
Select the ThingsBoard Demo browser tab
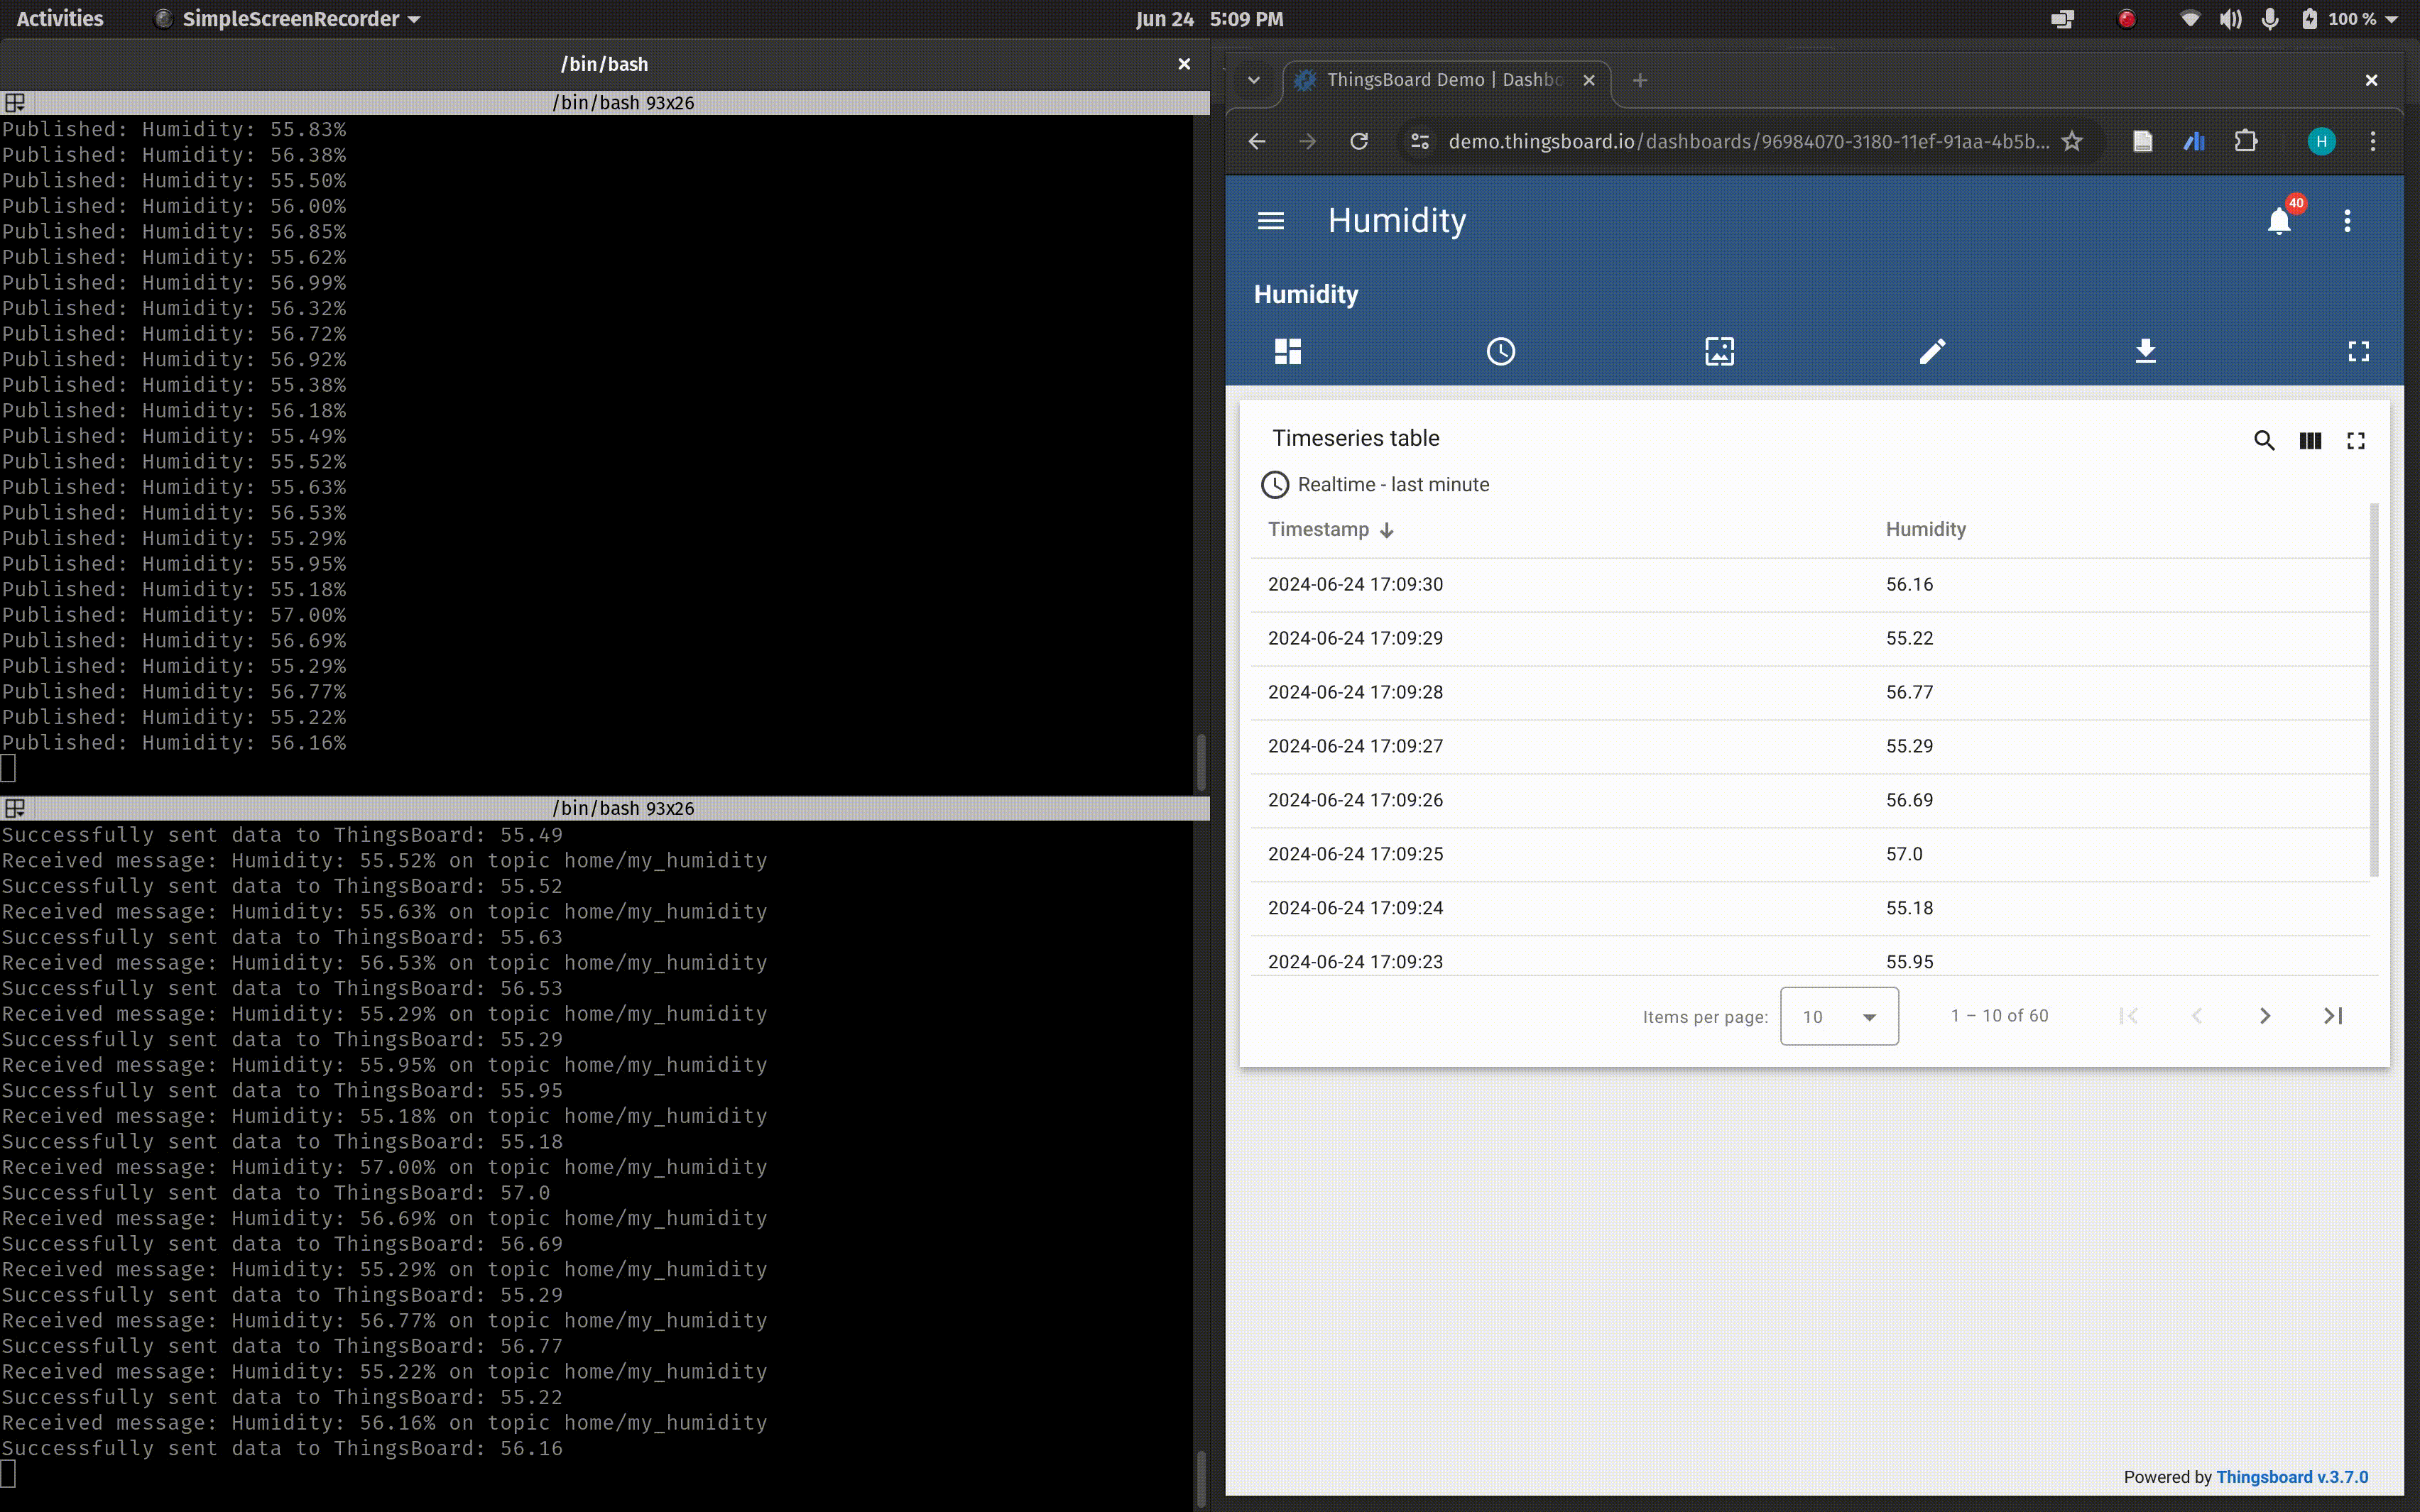point(1443,80)
